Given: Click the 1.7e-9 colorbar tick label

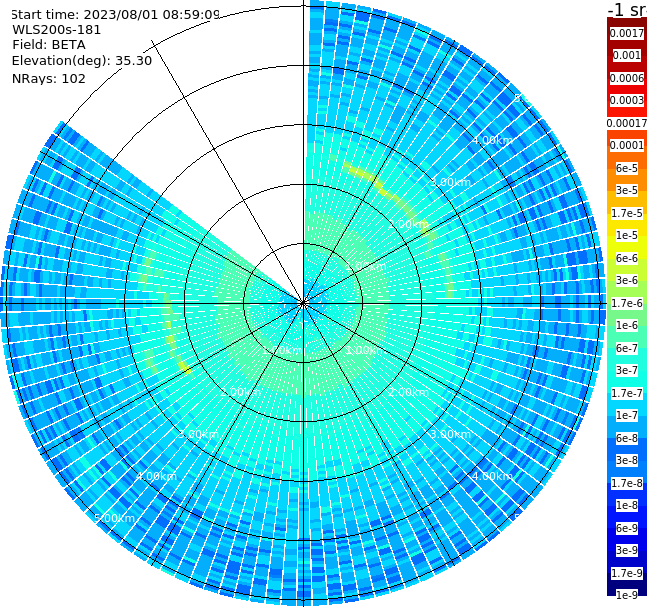Looking at the screenshot, I should [x=627, y=573].
